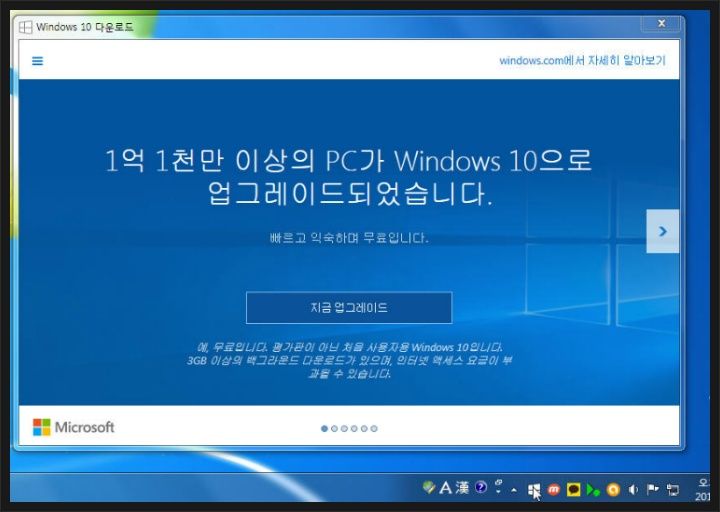Open the Action Center flag icon

tap(652, 489)
